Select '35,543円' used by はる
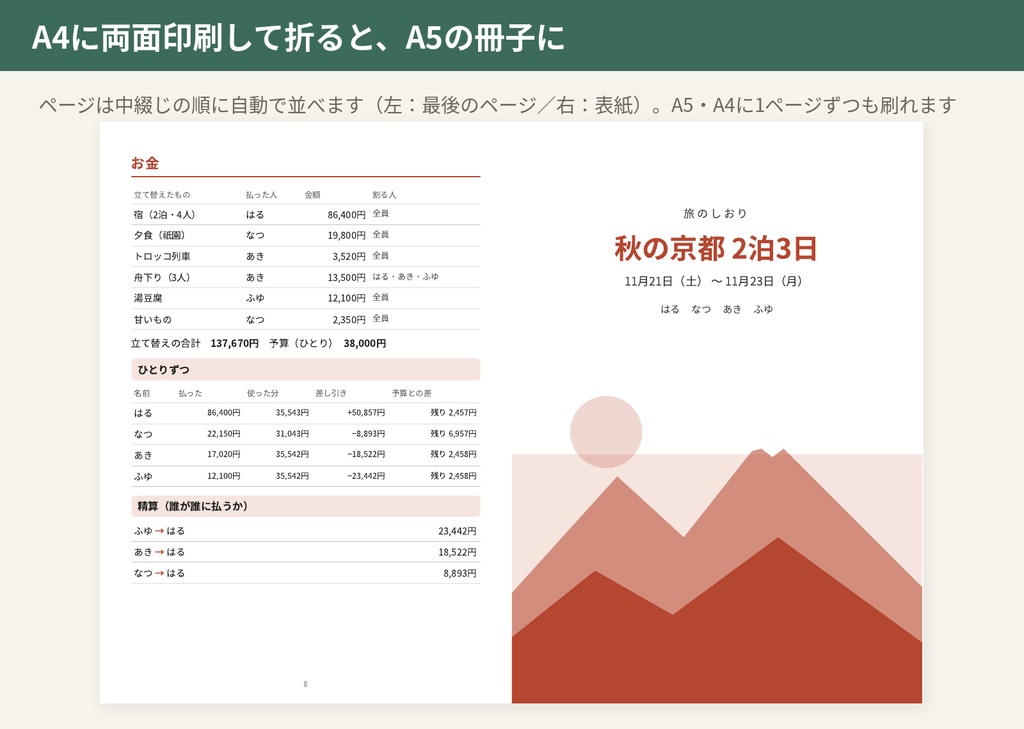The image size is (1024, 729). pyautogui.click(x=292, y=413)
